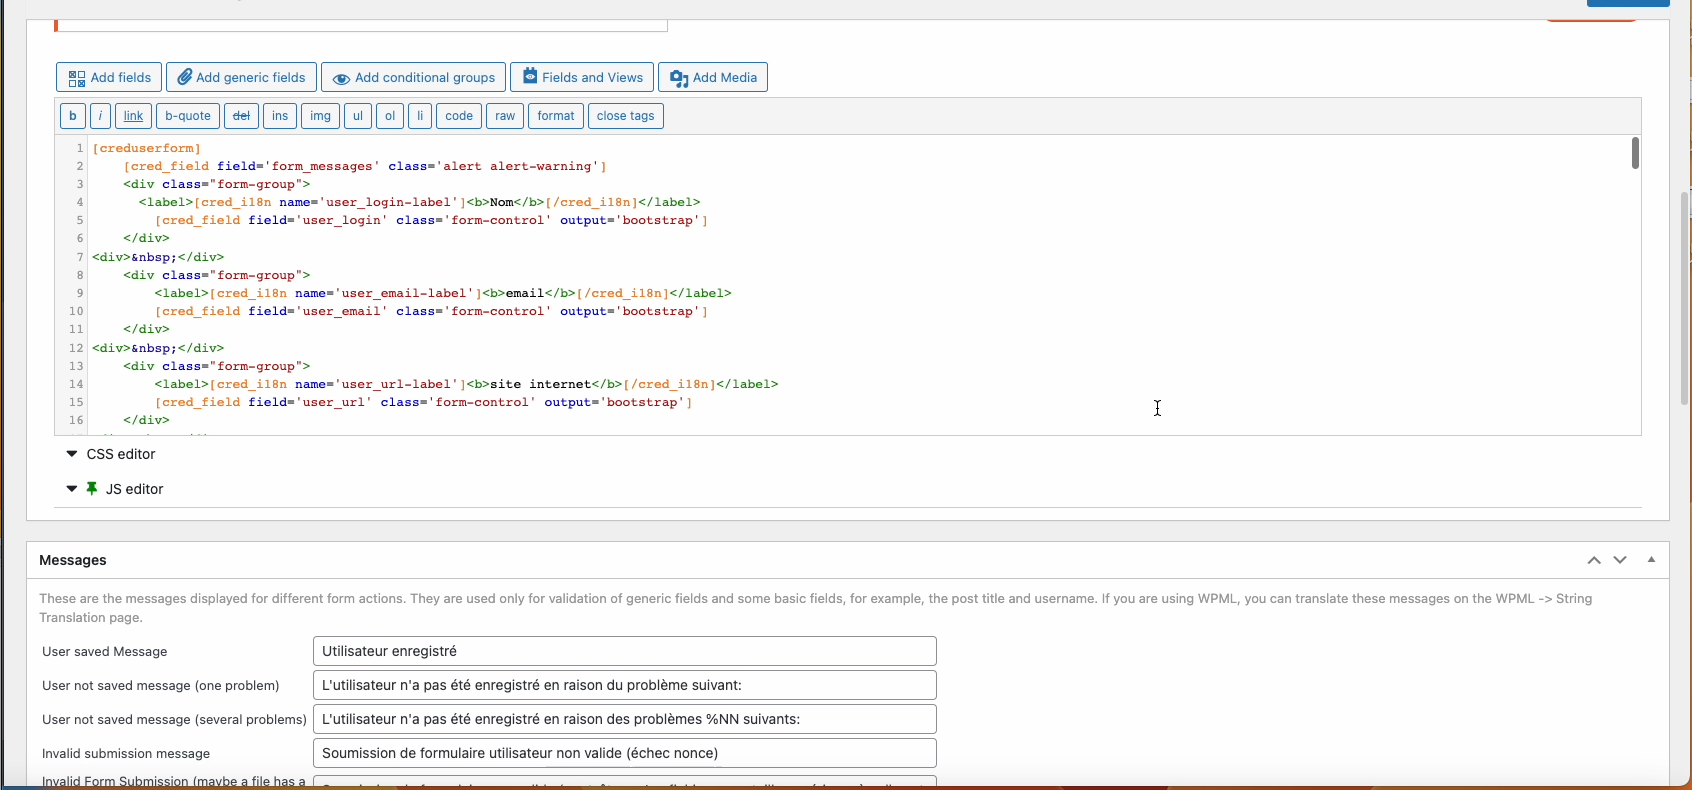Expand the JS editor section
The width and height of the screenshot is (1692, 790).
(115, 489)
